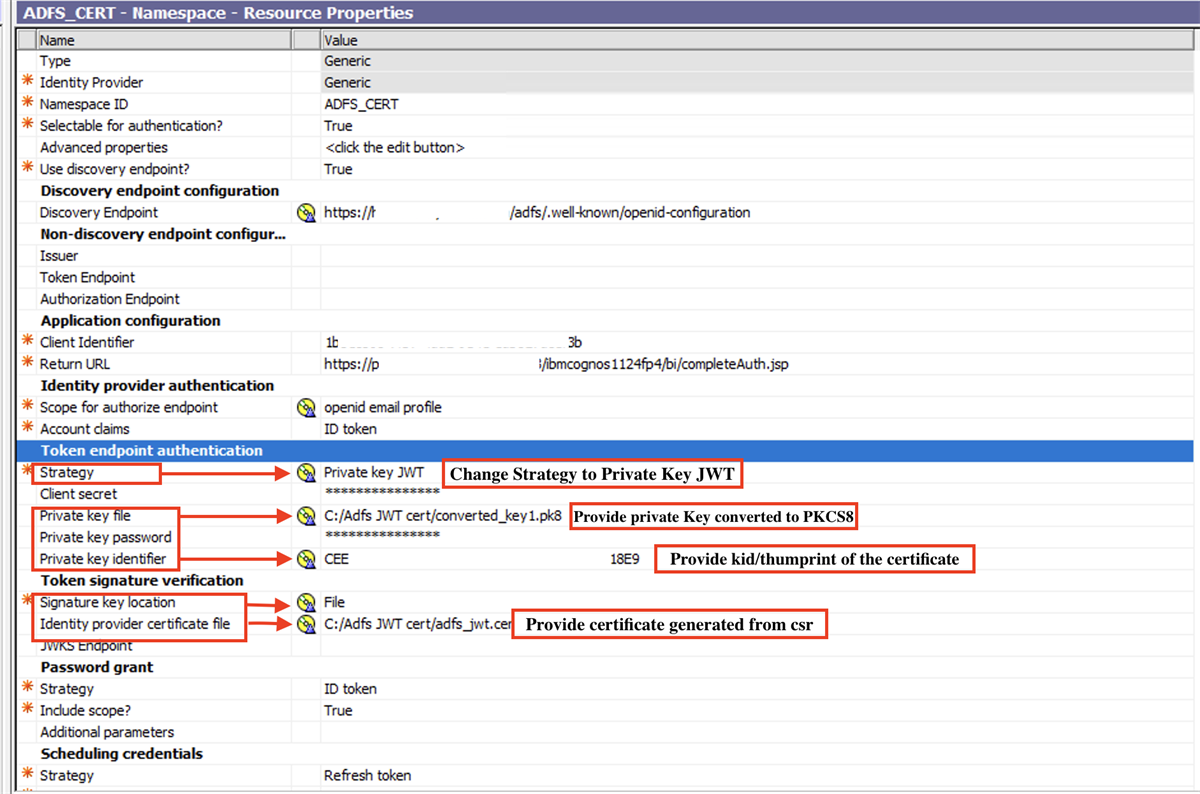
Task: Select the Private key identifier property name
Action: coord(103,559)
